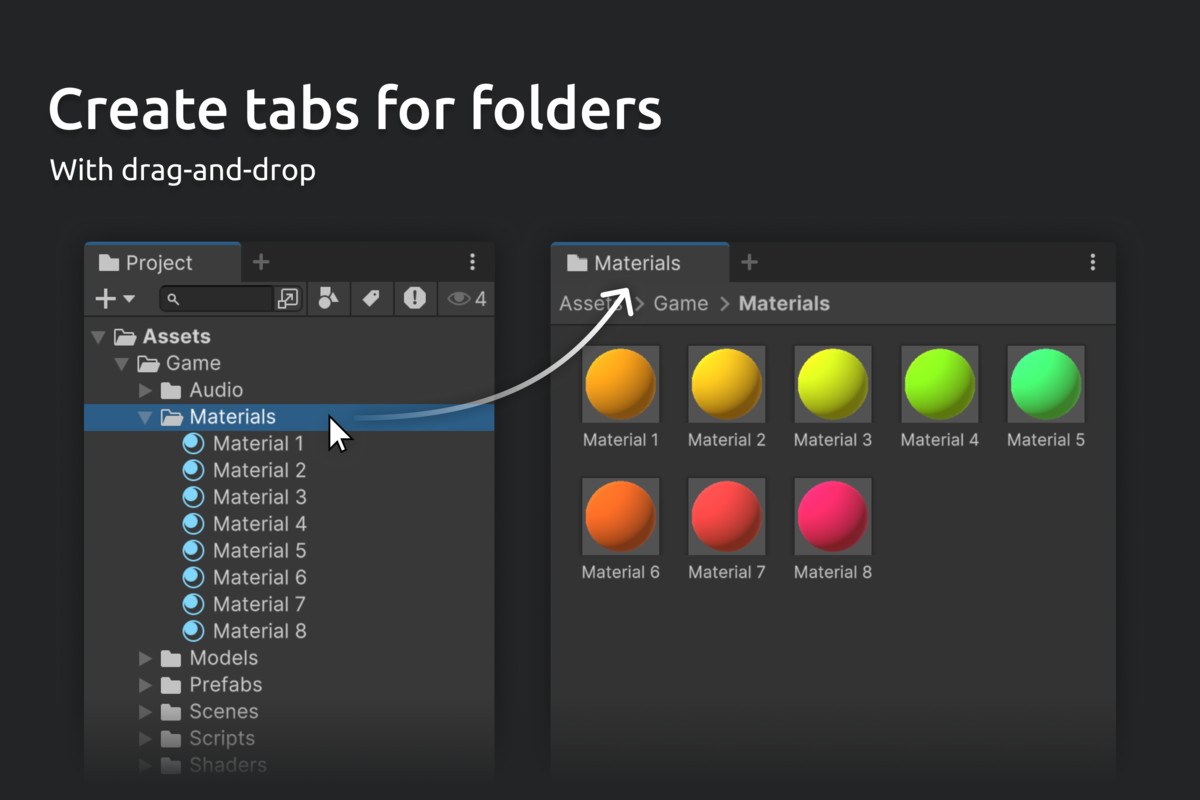
Task: Select the Assets folder in tree
Action: (x=162, y=337)
